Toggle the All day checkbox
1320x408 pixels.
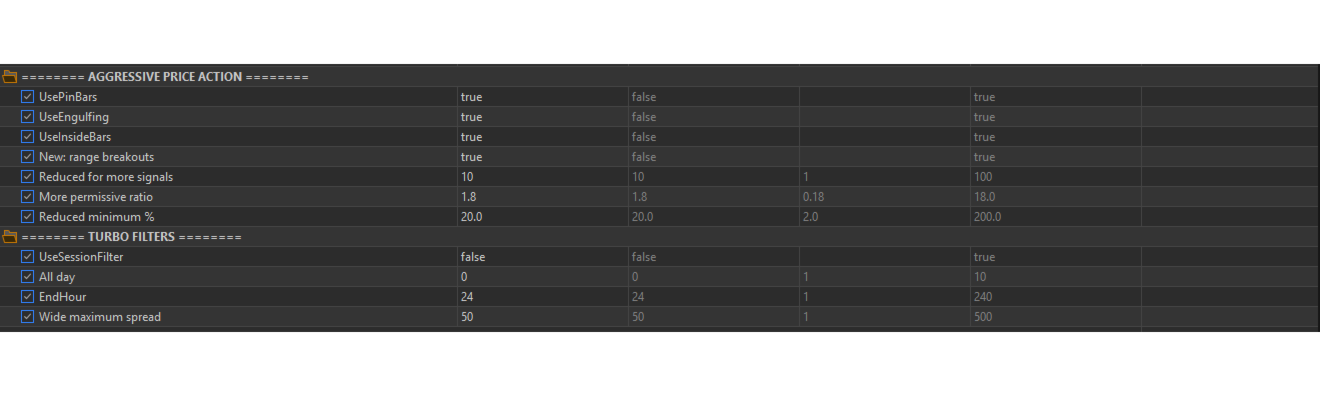pos(27,277)
